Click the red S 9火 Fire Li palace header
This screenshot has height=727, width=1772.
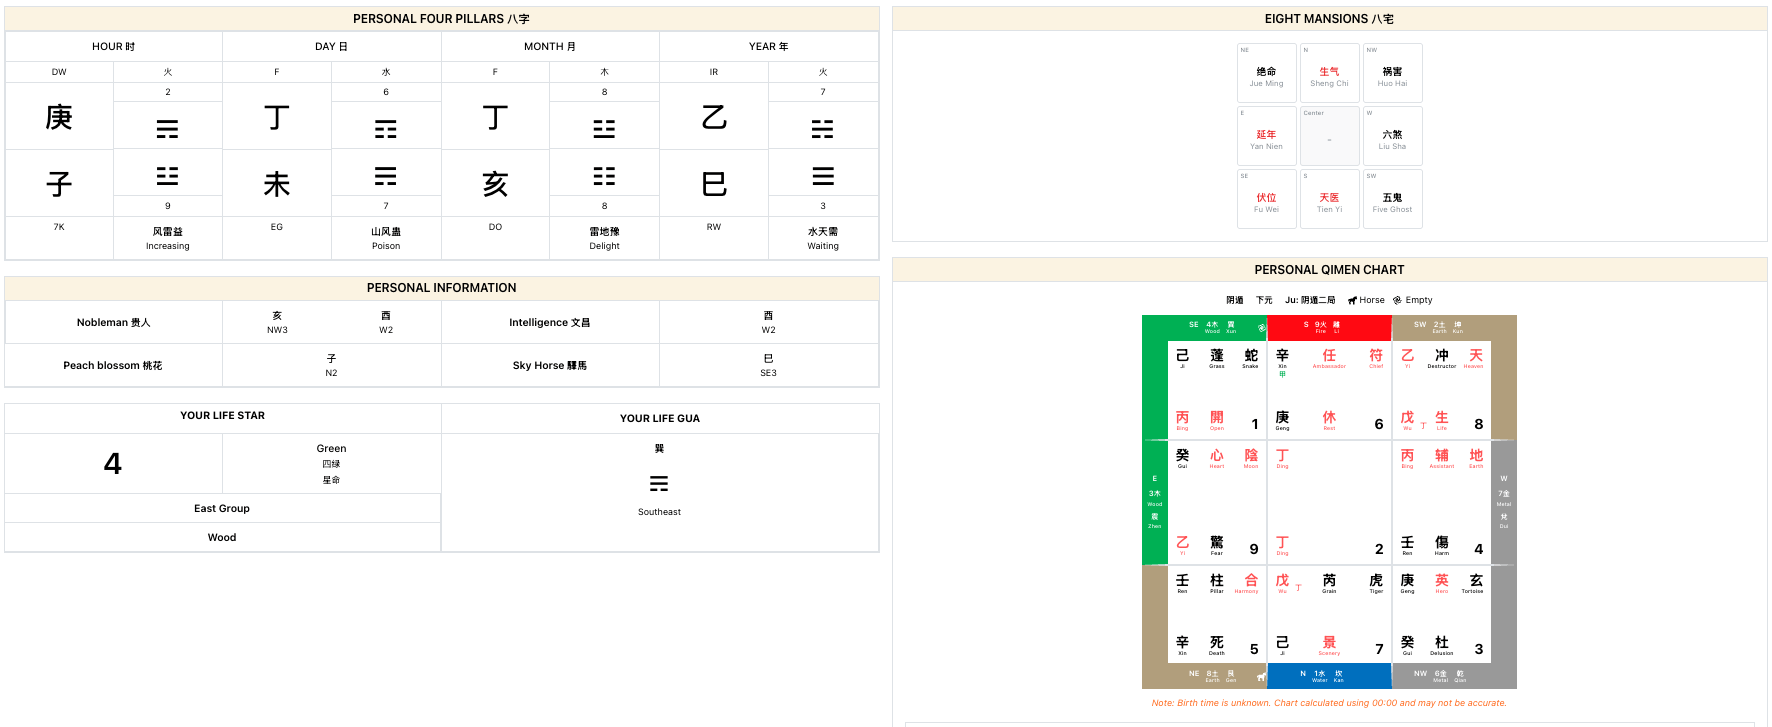point(1329,328)
